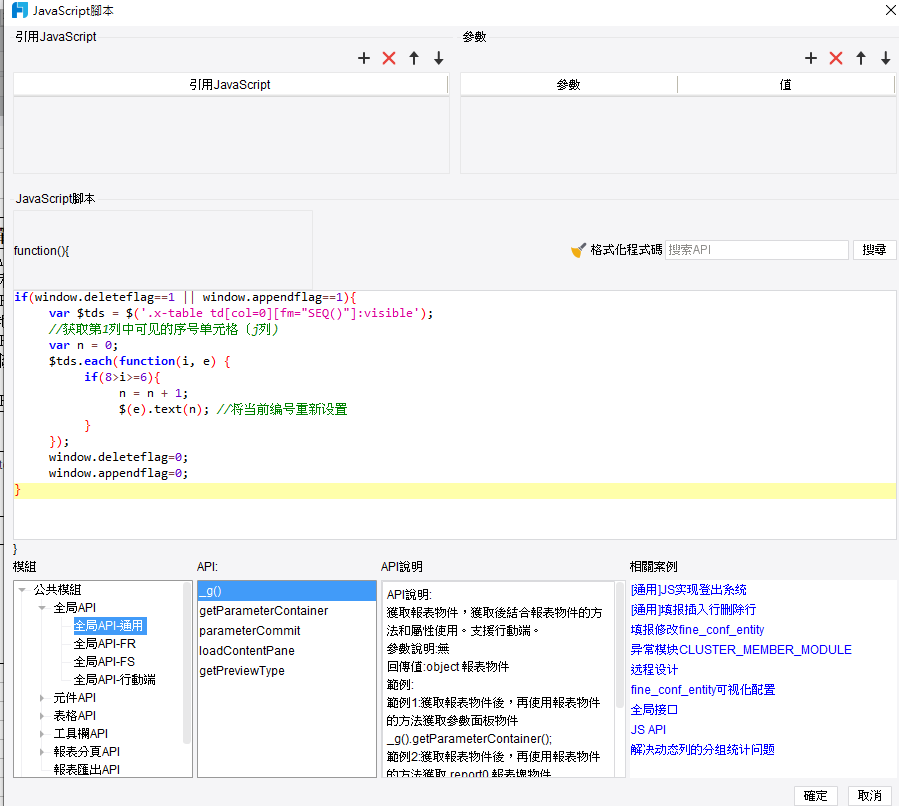Open the 远程设计 link
The height and width of the screenshot is (806, 899).
pyautogui.click(x=654, y=670)
